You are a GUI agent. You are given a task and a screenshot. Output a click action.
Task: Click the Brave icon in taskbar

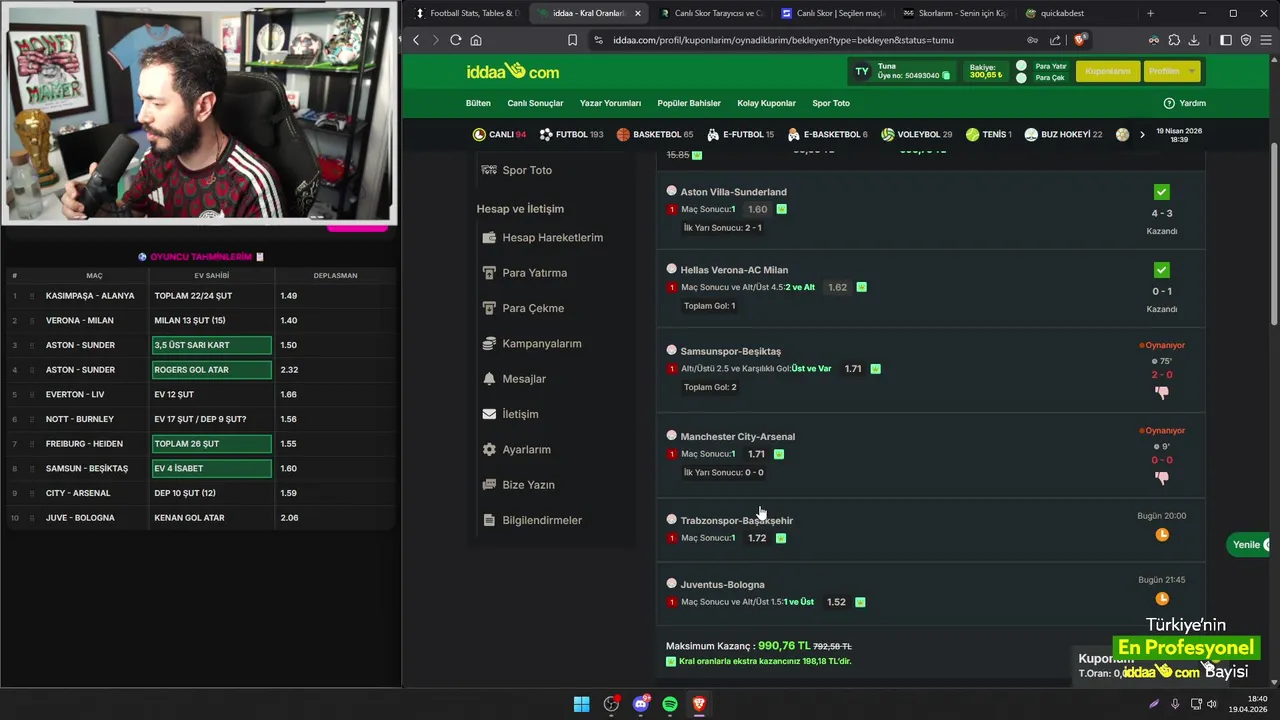coord(699,704)
